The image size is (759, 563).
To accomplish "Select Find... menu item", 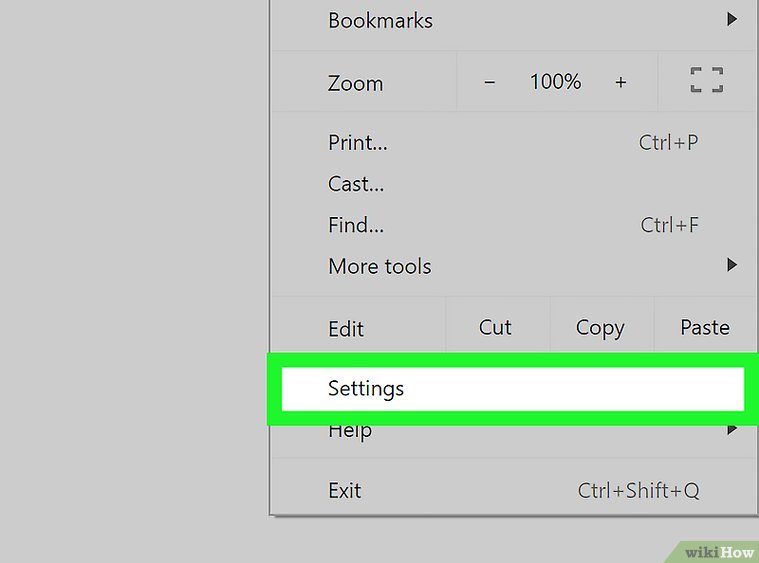I will (356, 225).
